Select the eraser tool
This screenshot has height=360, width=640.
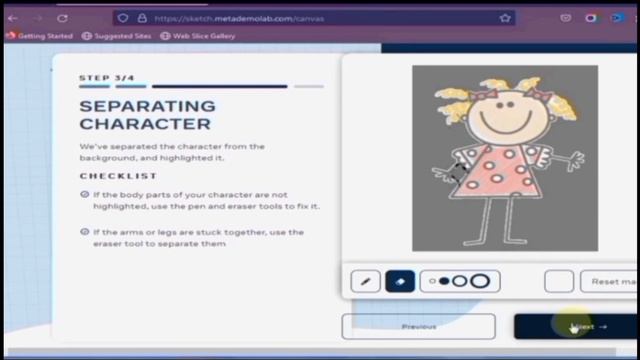pyautogui.click(x=400, y=281)
